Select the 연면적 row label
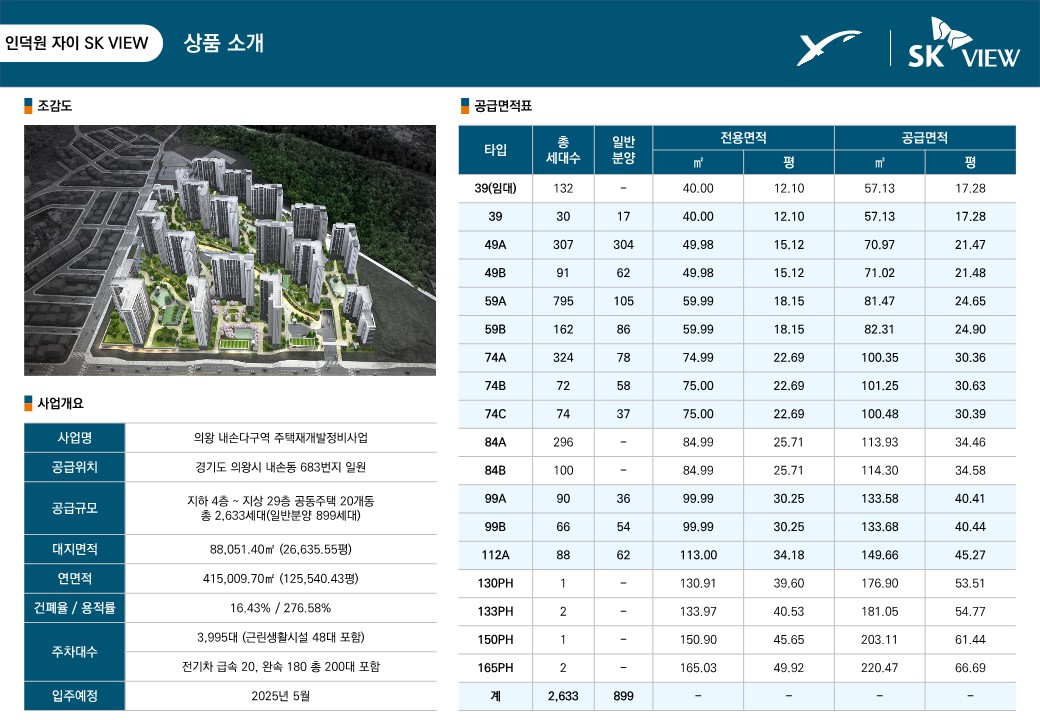The image size is (1040, 720). [74, 578]
